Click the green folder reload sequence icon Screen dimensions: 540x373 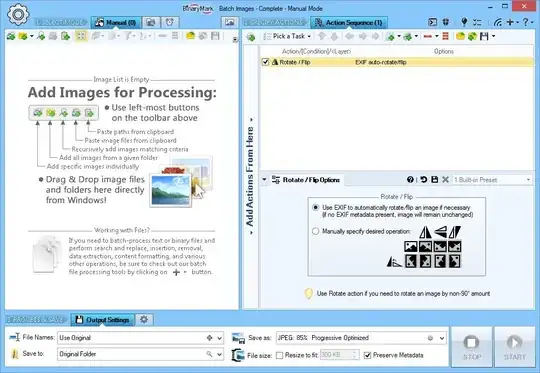(x=472, y=36)
